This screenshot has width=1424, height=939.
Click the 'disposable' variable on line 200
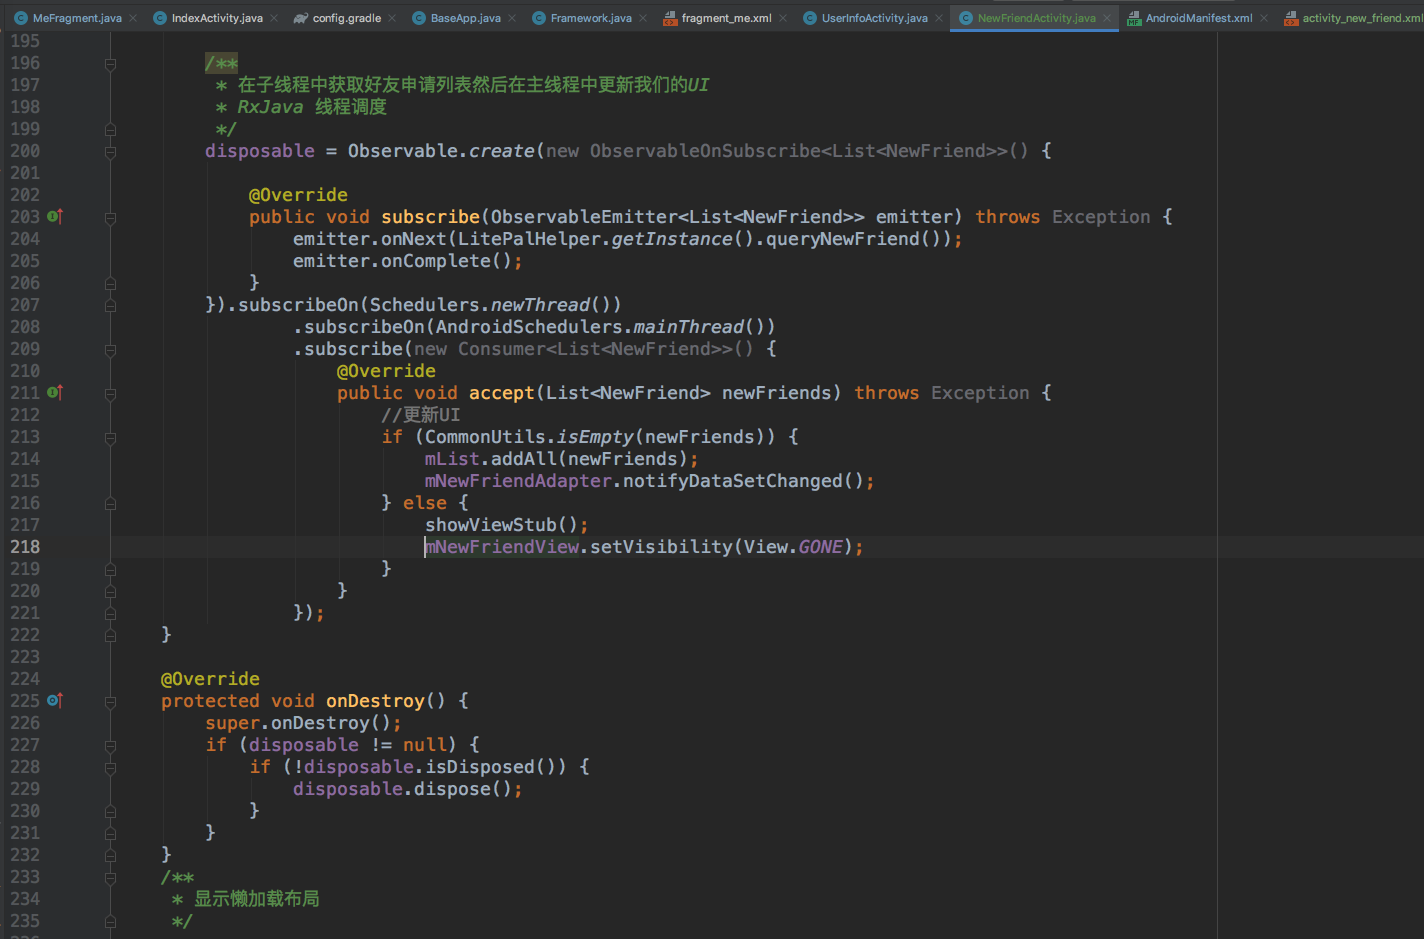coord(260,151)
